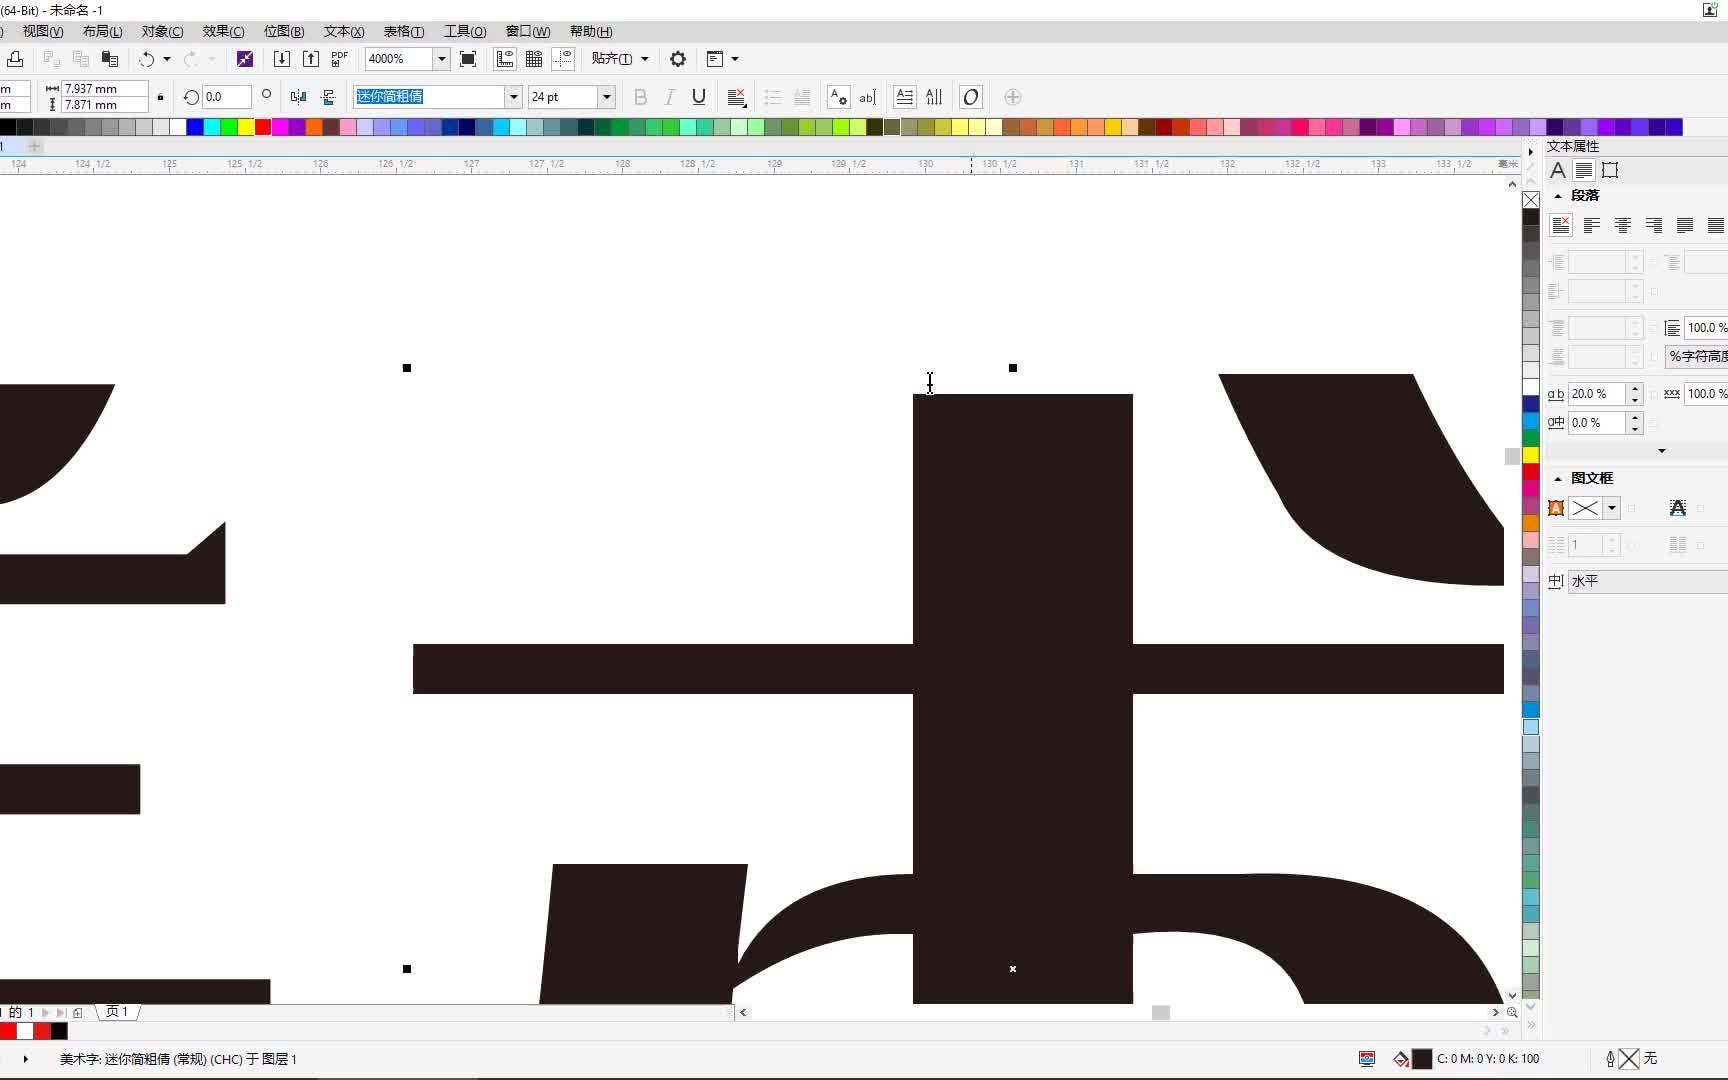Image resolution: width=1728 pixels, height=1080 pixels.
Task: Click the no-color X swatch in the side palette
Action: [x=1531, y=200]
